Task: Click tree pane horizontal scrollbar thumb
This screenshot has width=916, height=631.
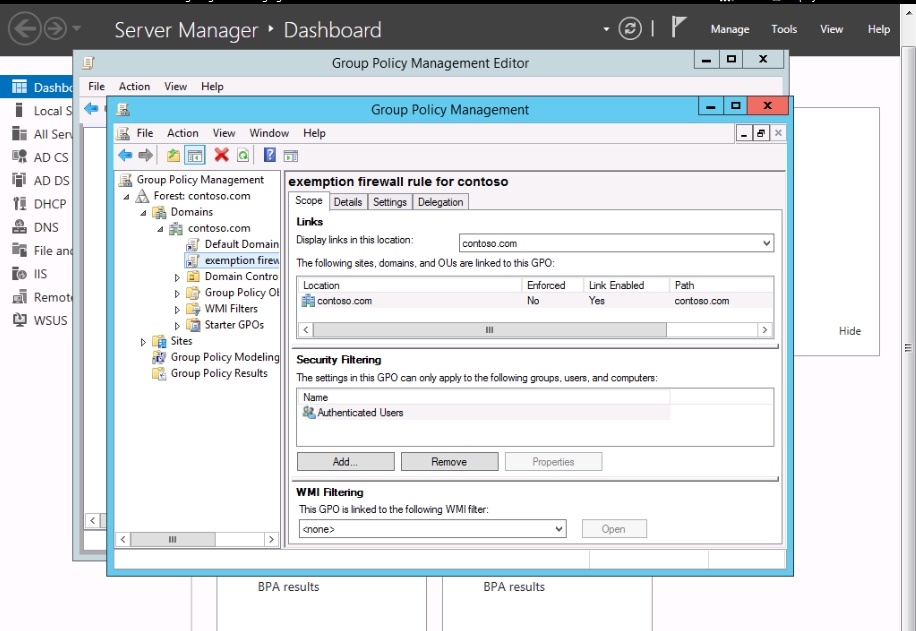Action: pos(172,539)
